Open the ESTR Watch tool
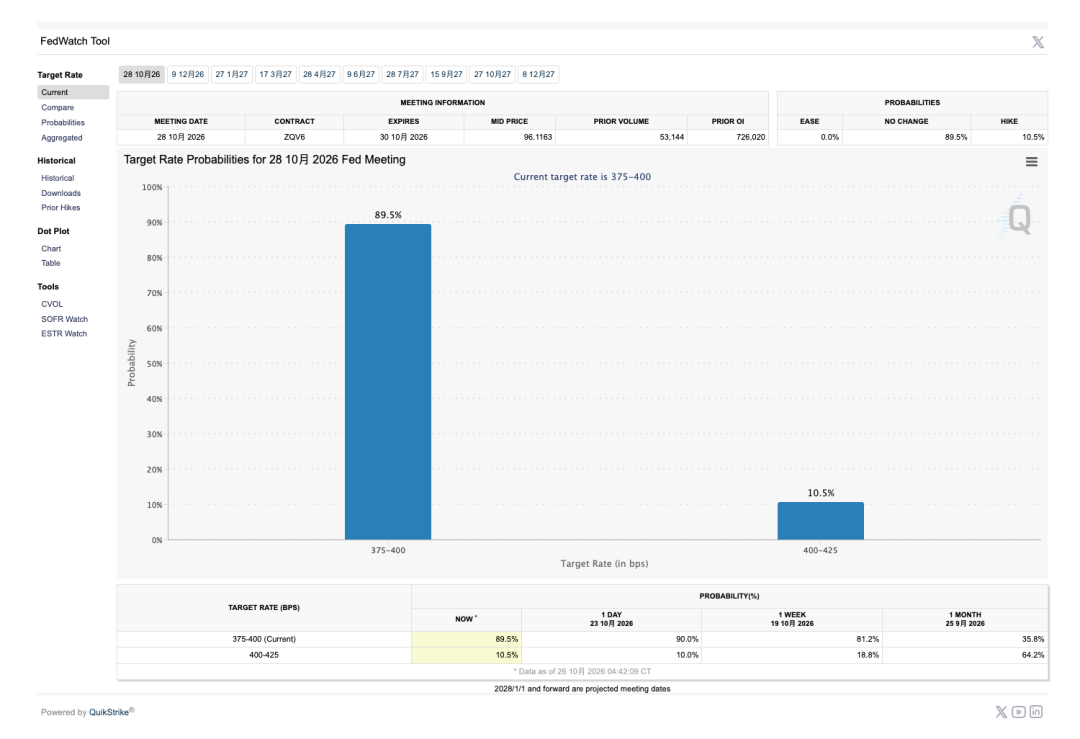 [x=64, y=333]
